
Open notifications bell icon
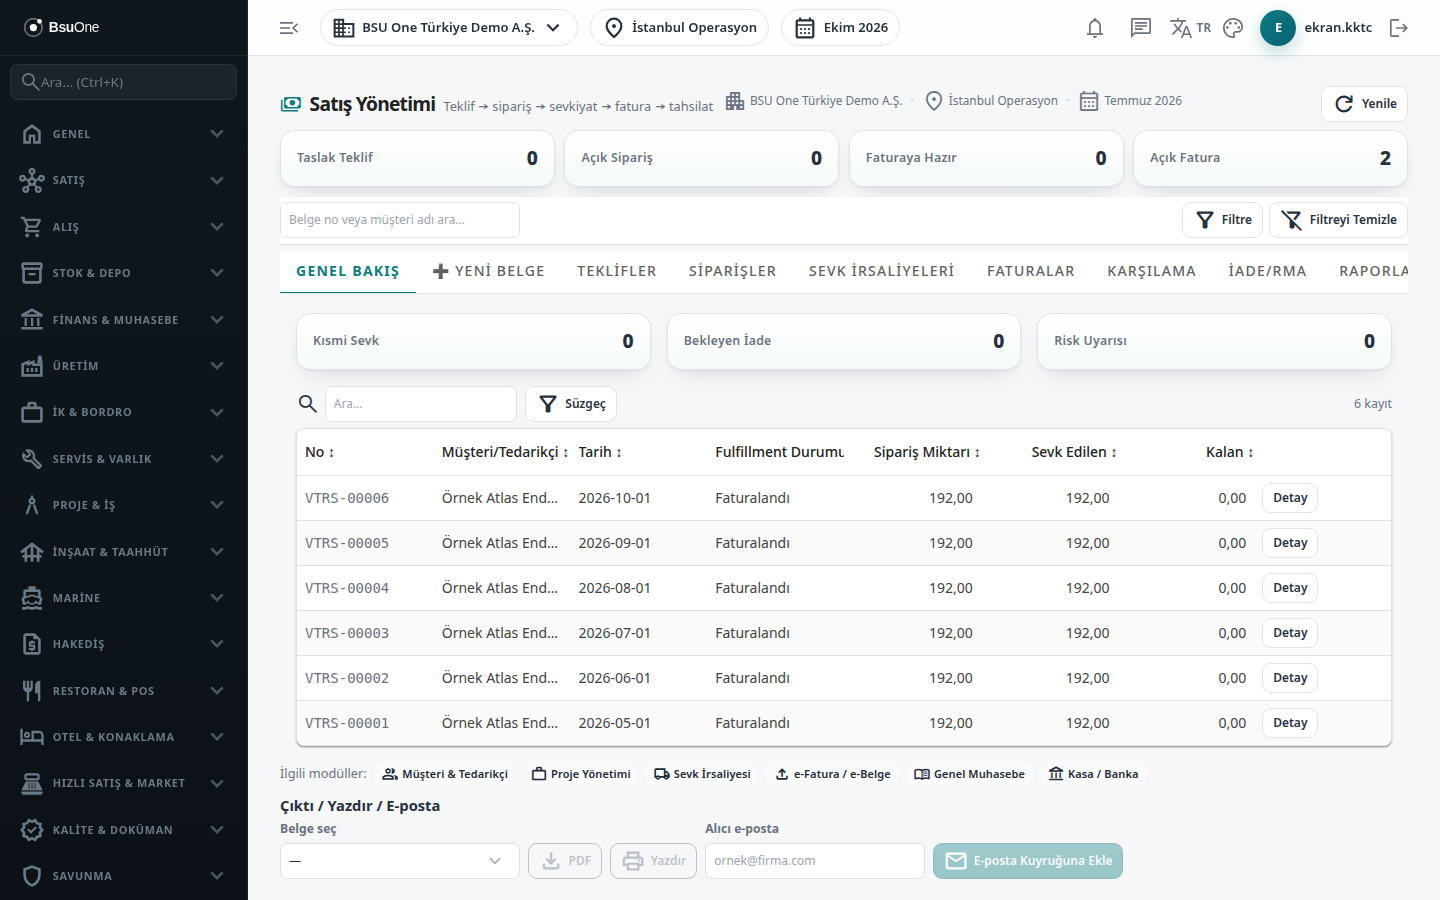tap(1095, 28)
